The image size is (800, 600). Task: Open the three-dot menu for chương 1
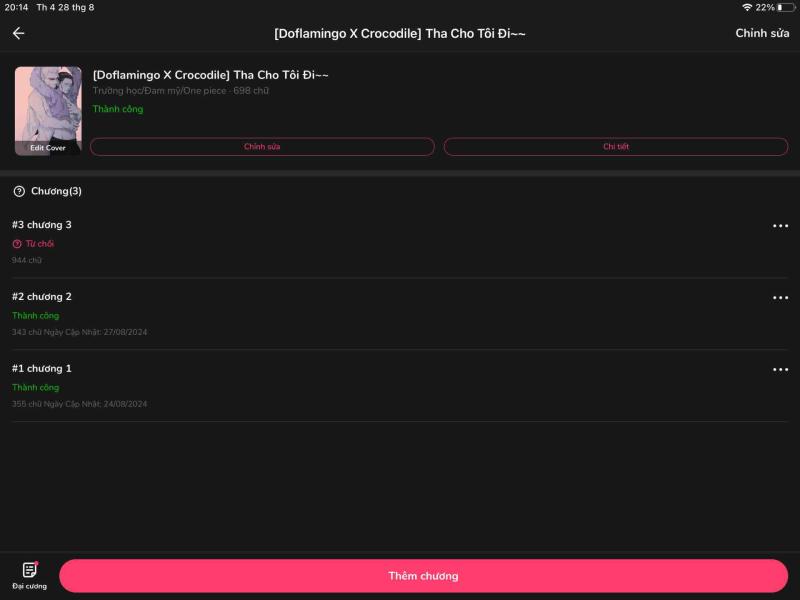pos(780,370)
